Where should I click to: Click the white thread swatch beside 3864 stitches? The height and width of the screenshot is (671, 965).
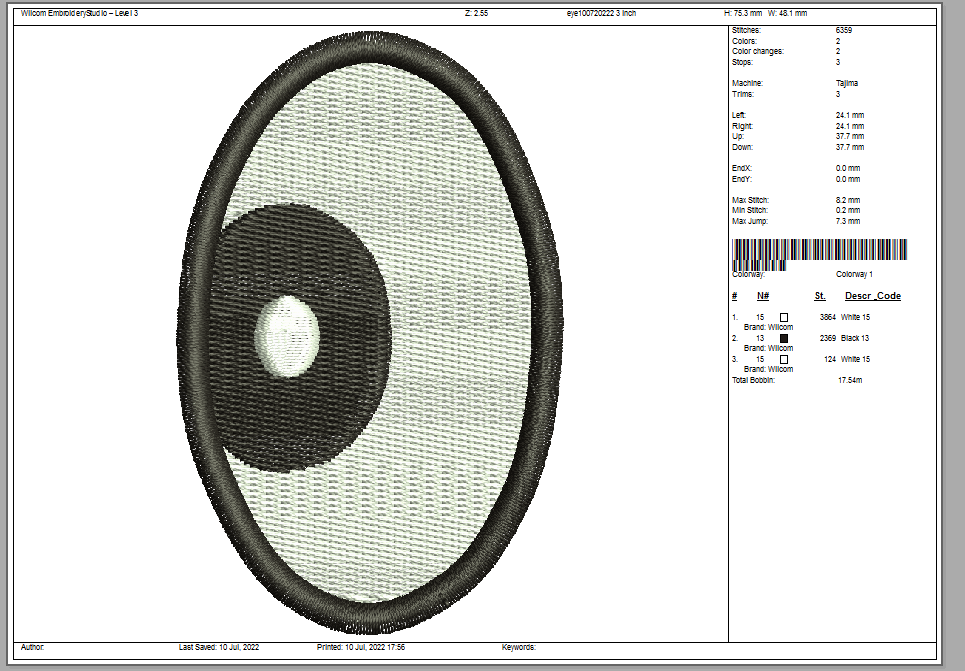[x=784, y=317]
